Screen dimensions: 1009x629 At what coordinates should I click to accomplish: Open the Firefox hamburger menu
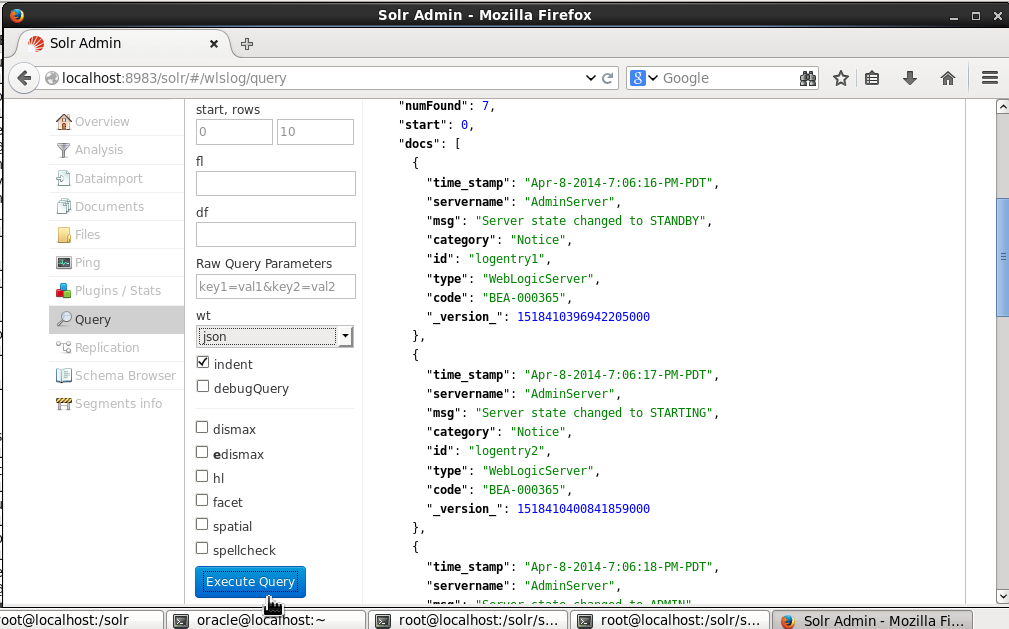pos(990,79)
